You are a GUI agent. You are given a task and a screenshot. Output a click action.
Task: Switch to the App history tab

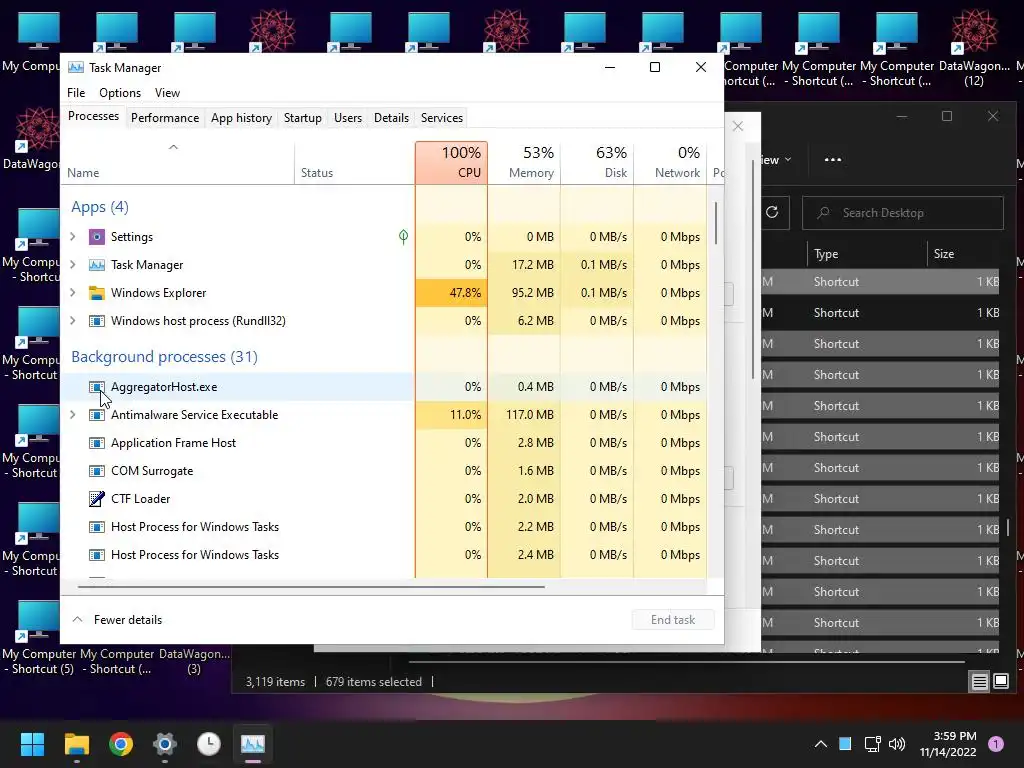pos(241,118)
